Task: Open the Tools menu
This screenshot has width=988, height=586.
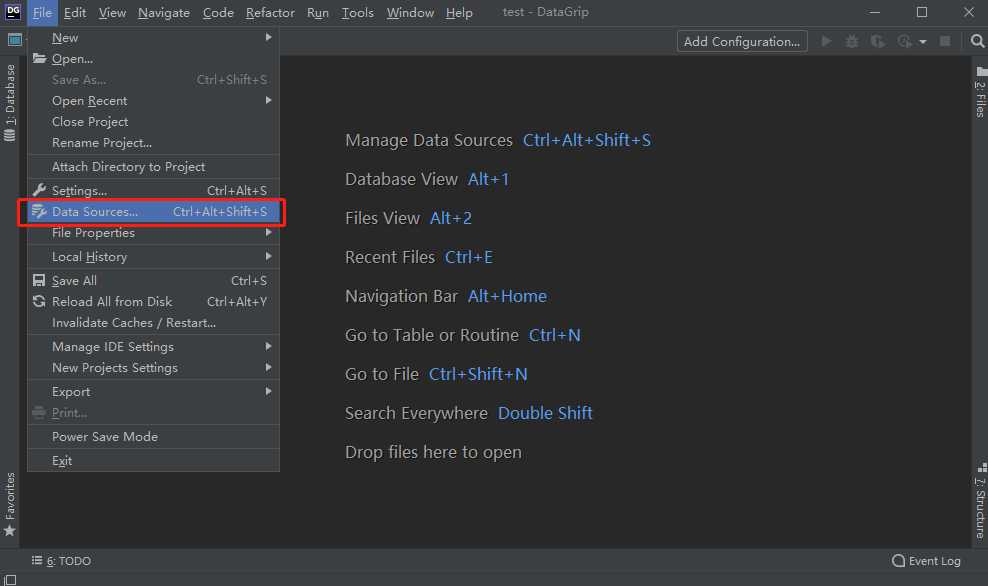Action: click(357, 13)
